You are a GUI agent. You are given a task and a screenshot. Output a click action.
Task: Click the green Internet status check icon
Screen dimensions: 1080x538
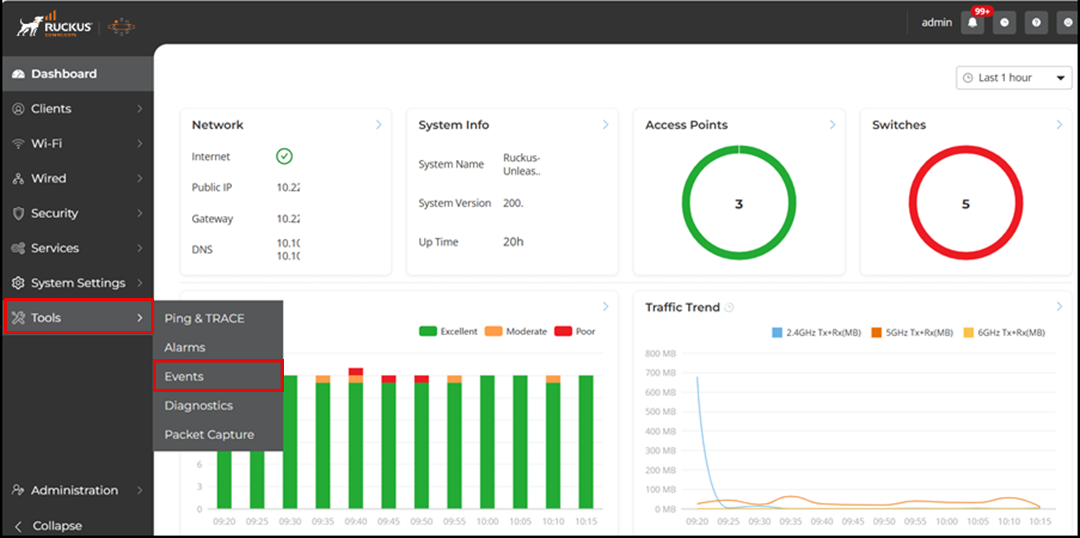(284, 157)
